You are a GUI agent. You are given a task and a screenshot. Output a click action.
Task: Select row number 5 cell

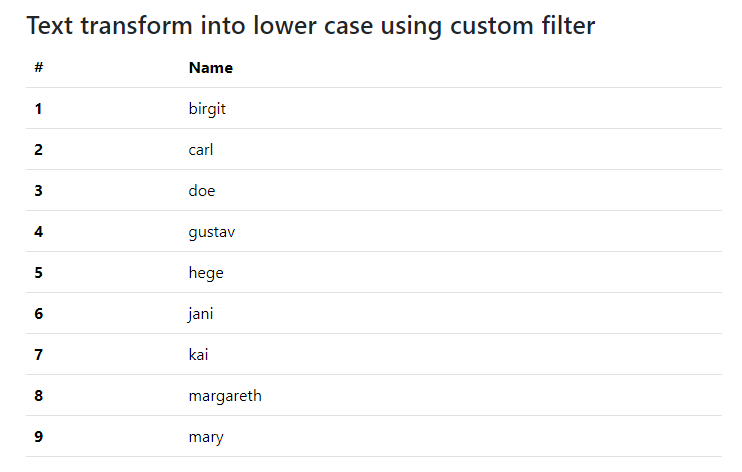pyautogui.click(x=38, y=273)
